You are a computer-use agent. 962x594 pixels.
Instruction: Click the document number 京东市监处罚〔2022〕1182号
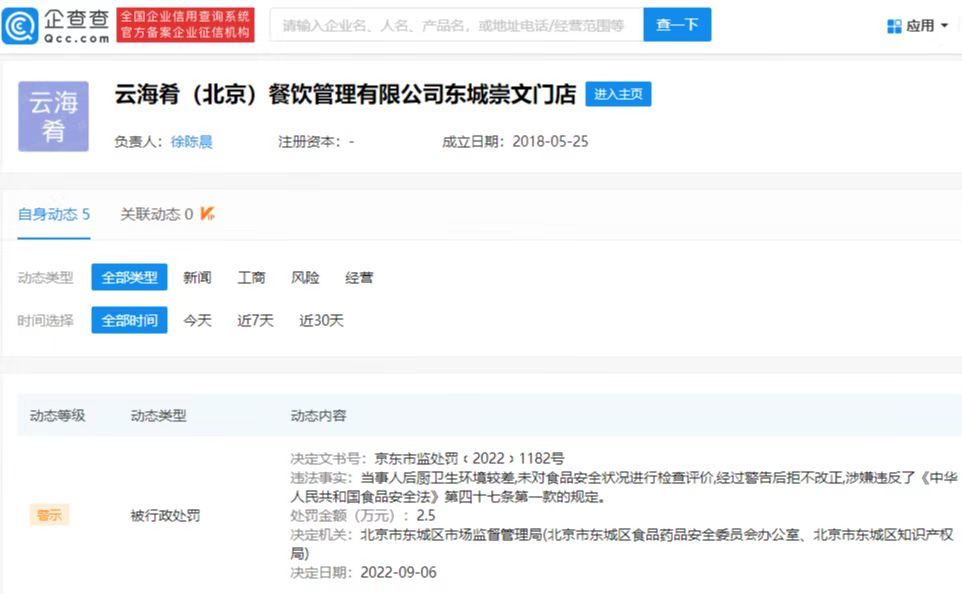pos(469,458)
